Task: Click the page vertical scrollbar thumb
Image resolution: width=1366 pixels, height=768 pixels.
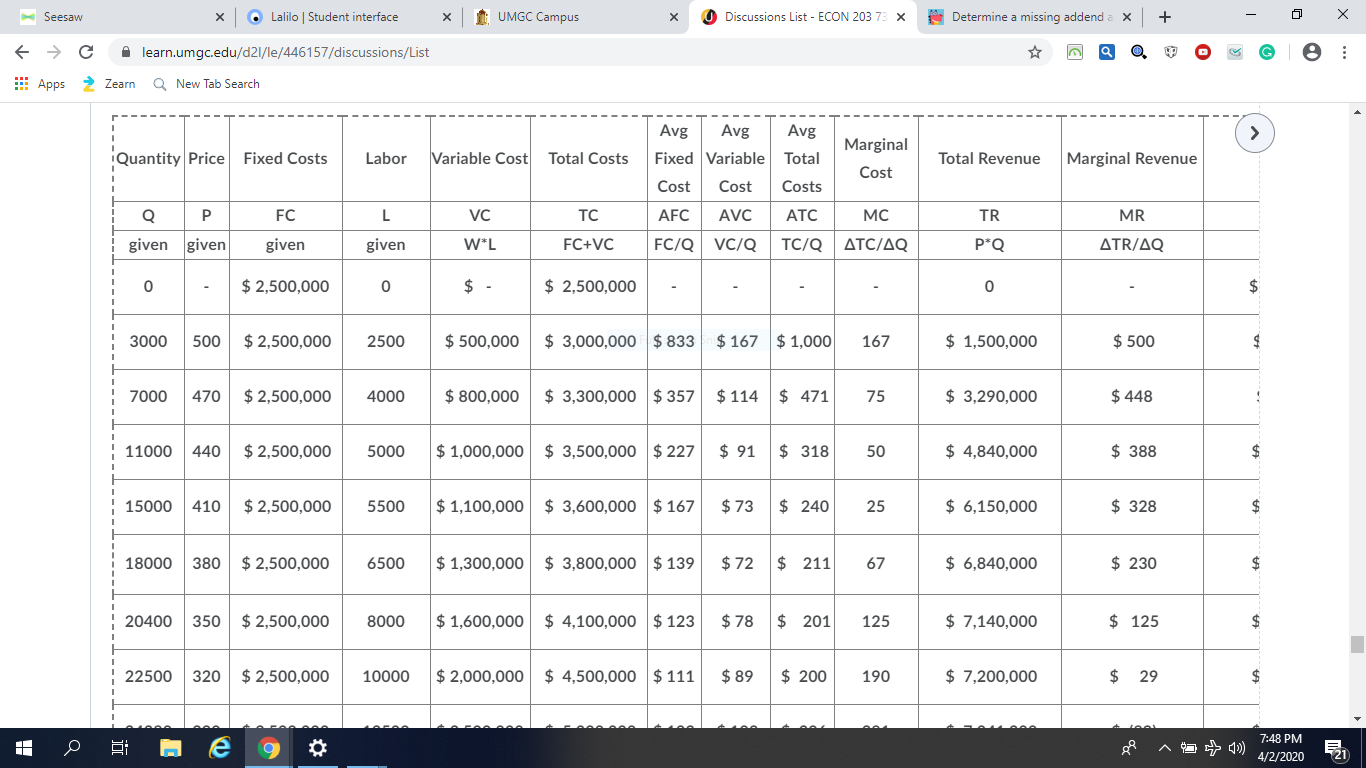Action: 1357,644
